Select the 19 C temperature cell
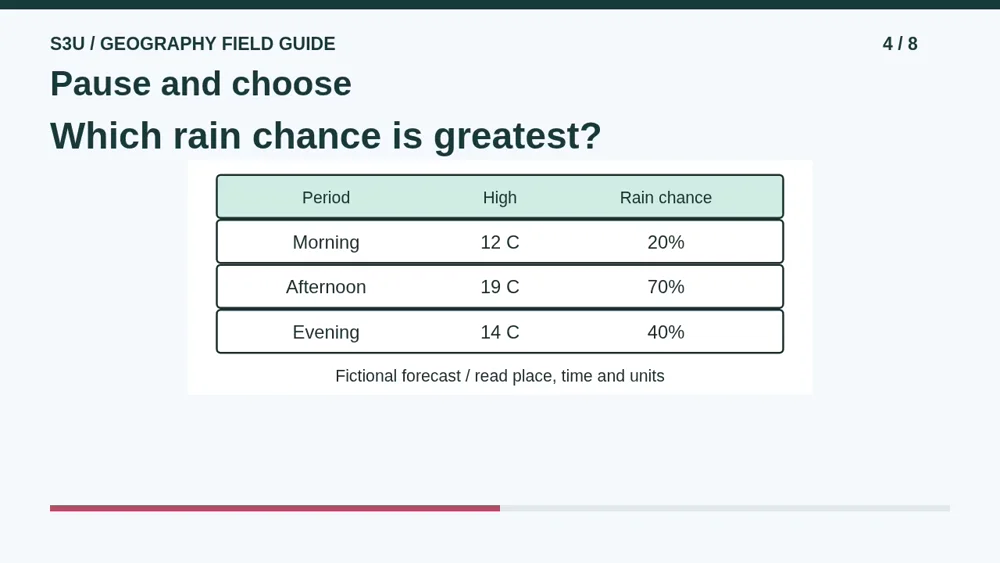Viewport: 1000px width, 563px height. click(x=500, y=287)
